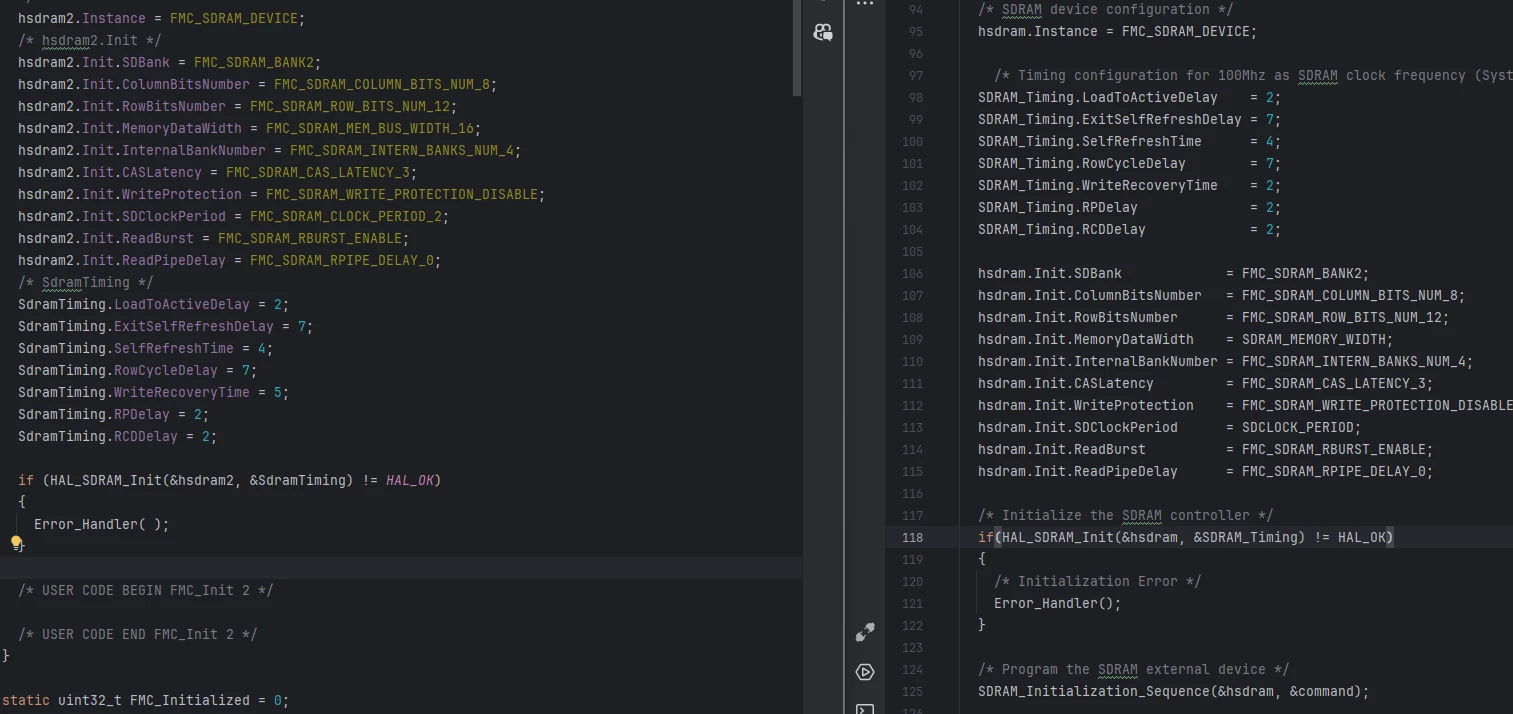
Task: Click 'Error_Handler();' on line 121
Action: point(1058,603)
